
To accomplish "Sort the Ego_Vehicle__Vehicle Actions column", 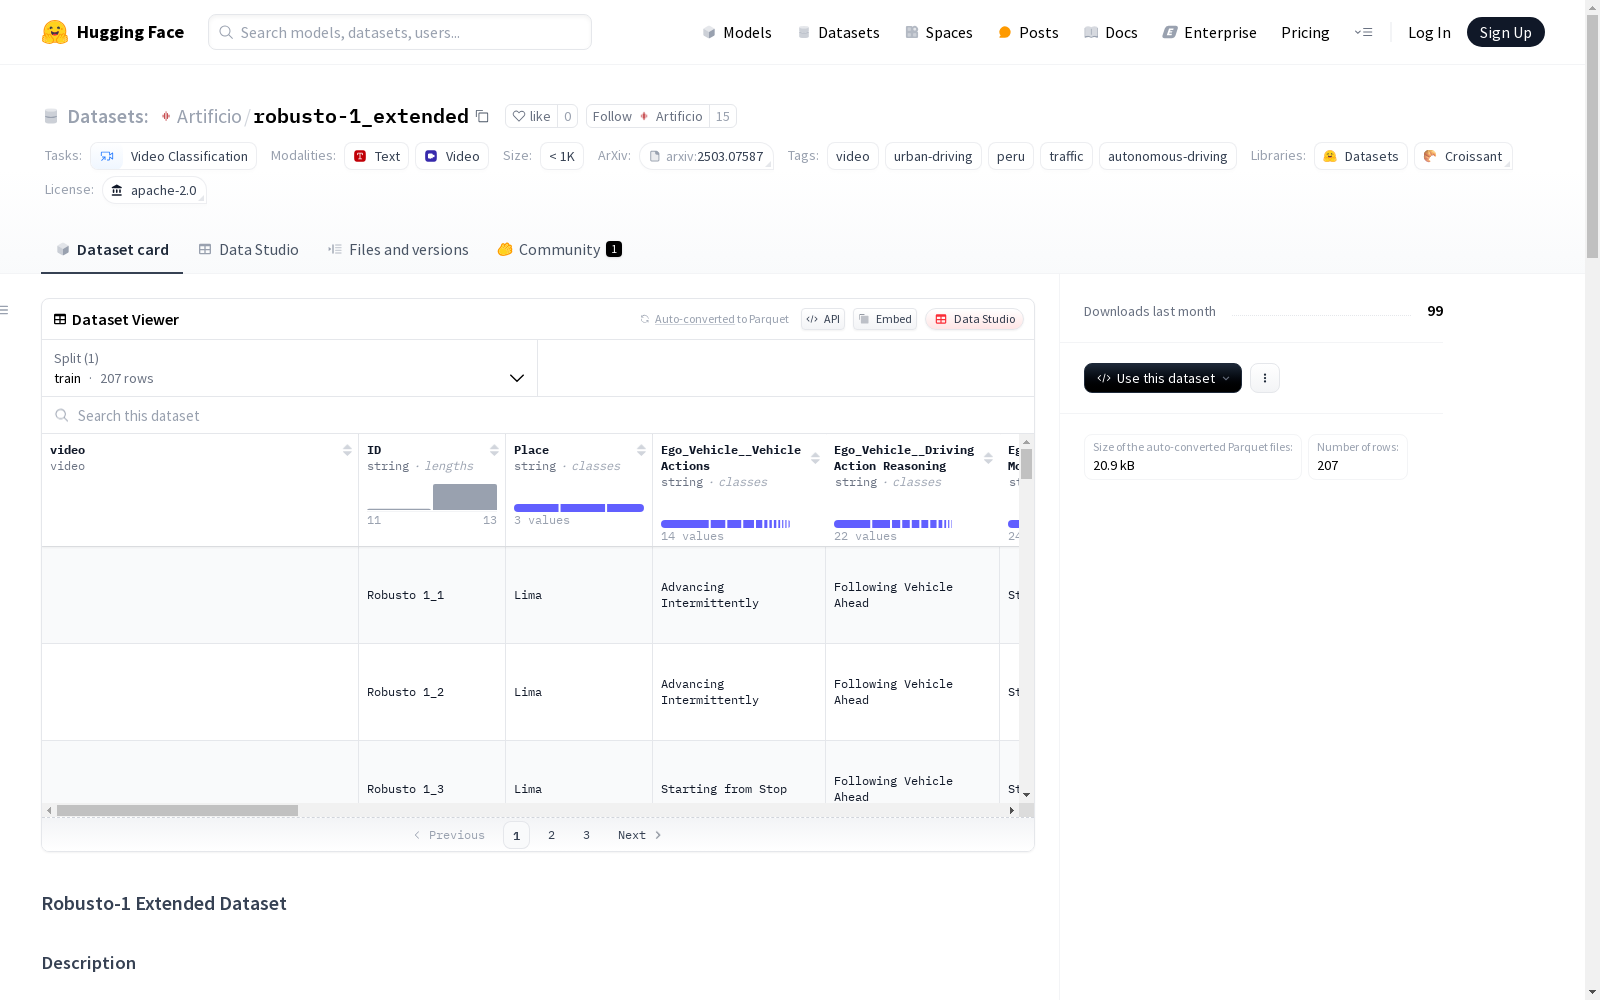I will [x=815, y=458].
